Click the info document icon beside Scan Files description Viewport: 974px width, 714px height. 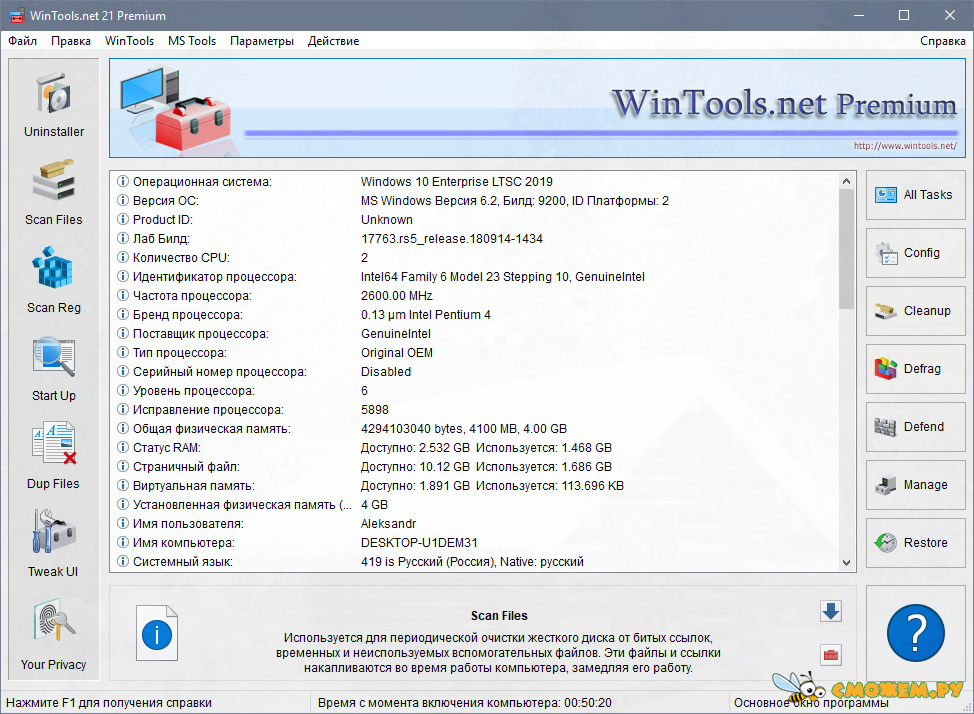pos(157,633)
